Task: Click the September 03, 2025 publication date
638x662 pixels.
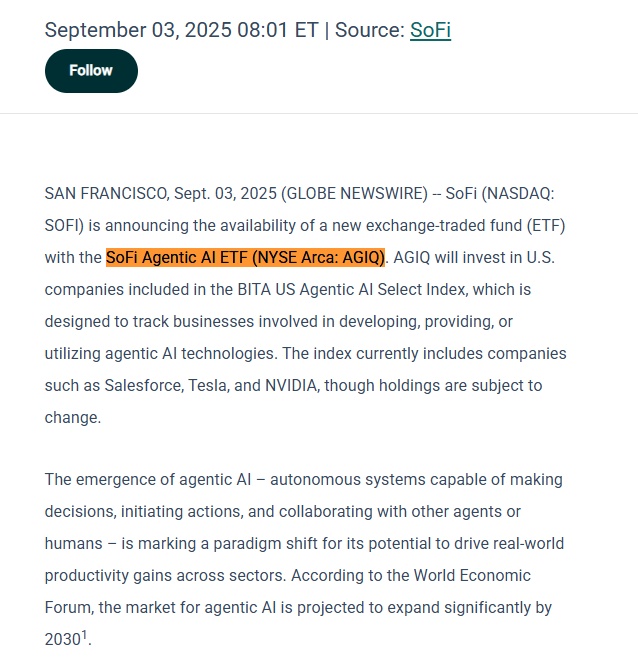Action: (138, 30)
